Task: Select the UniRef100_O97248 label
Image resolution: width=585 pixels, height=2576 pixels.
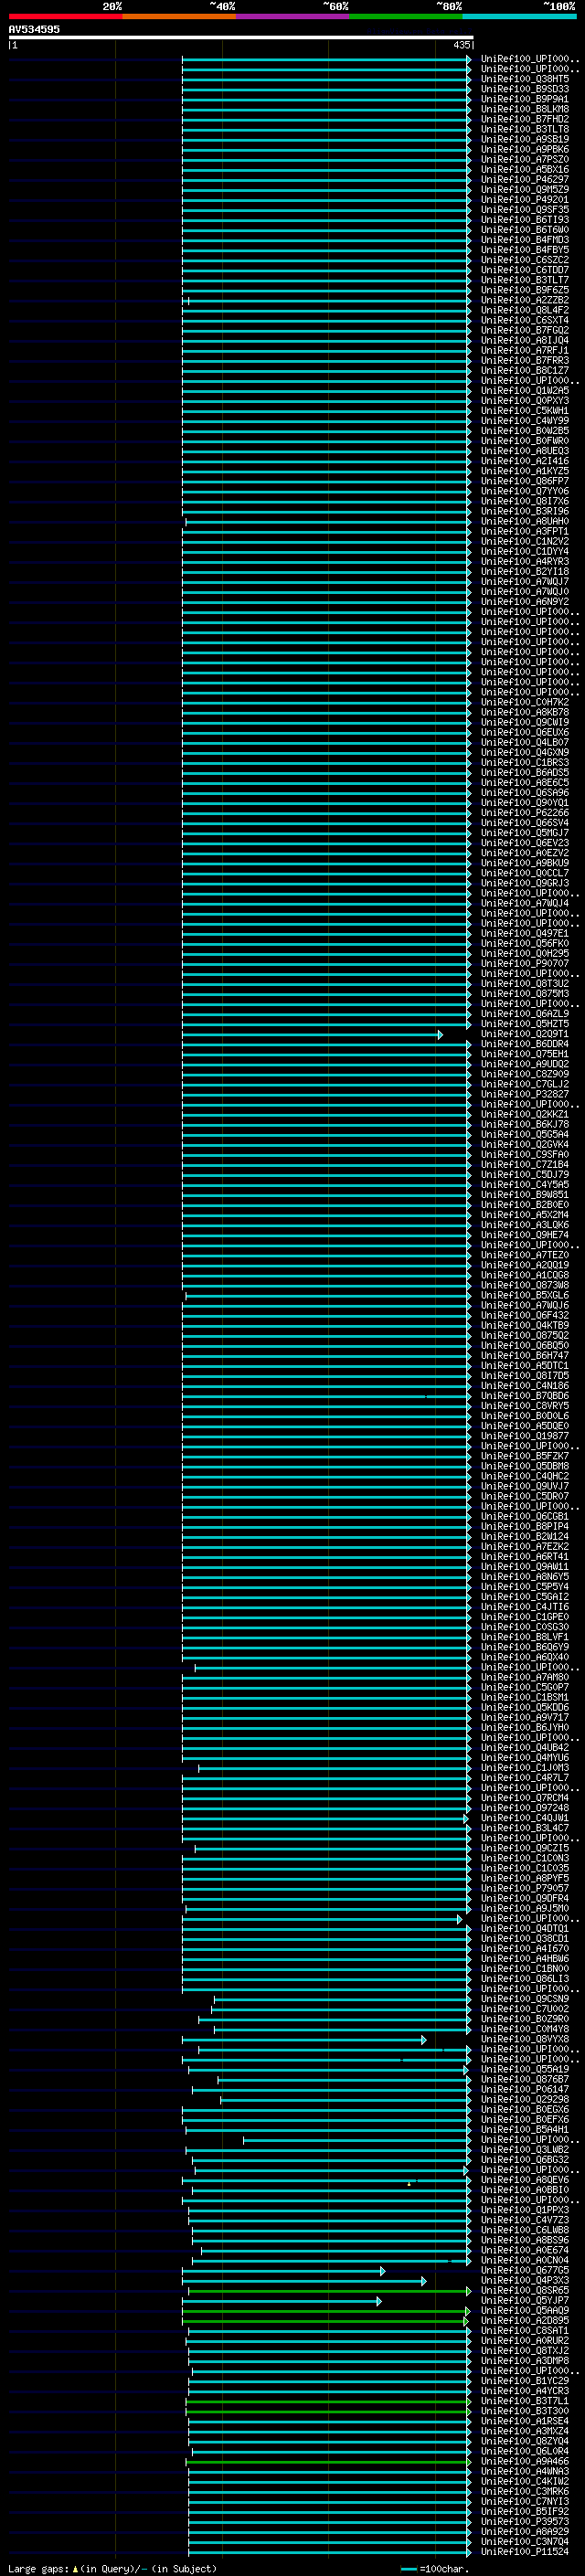Action: [x=524, y=1808]
